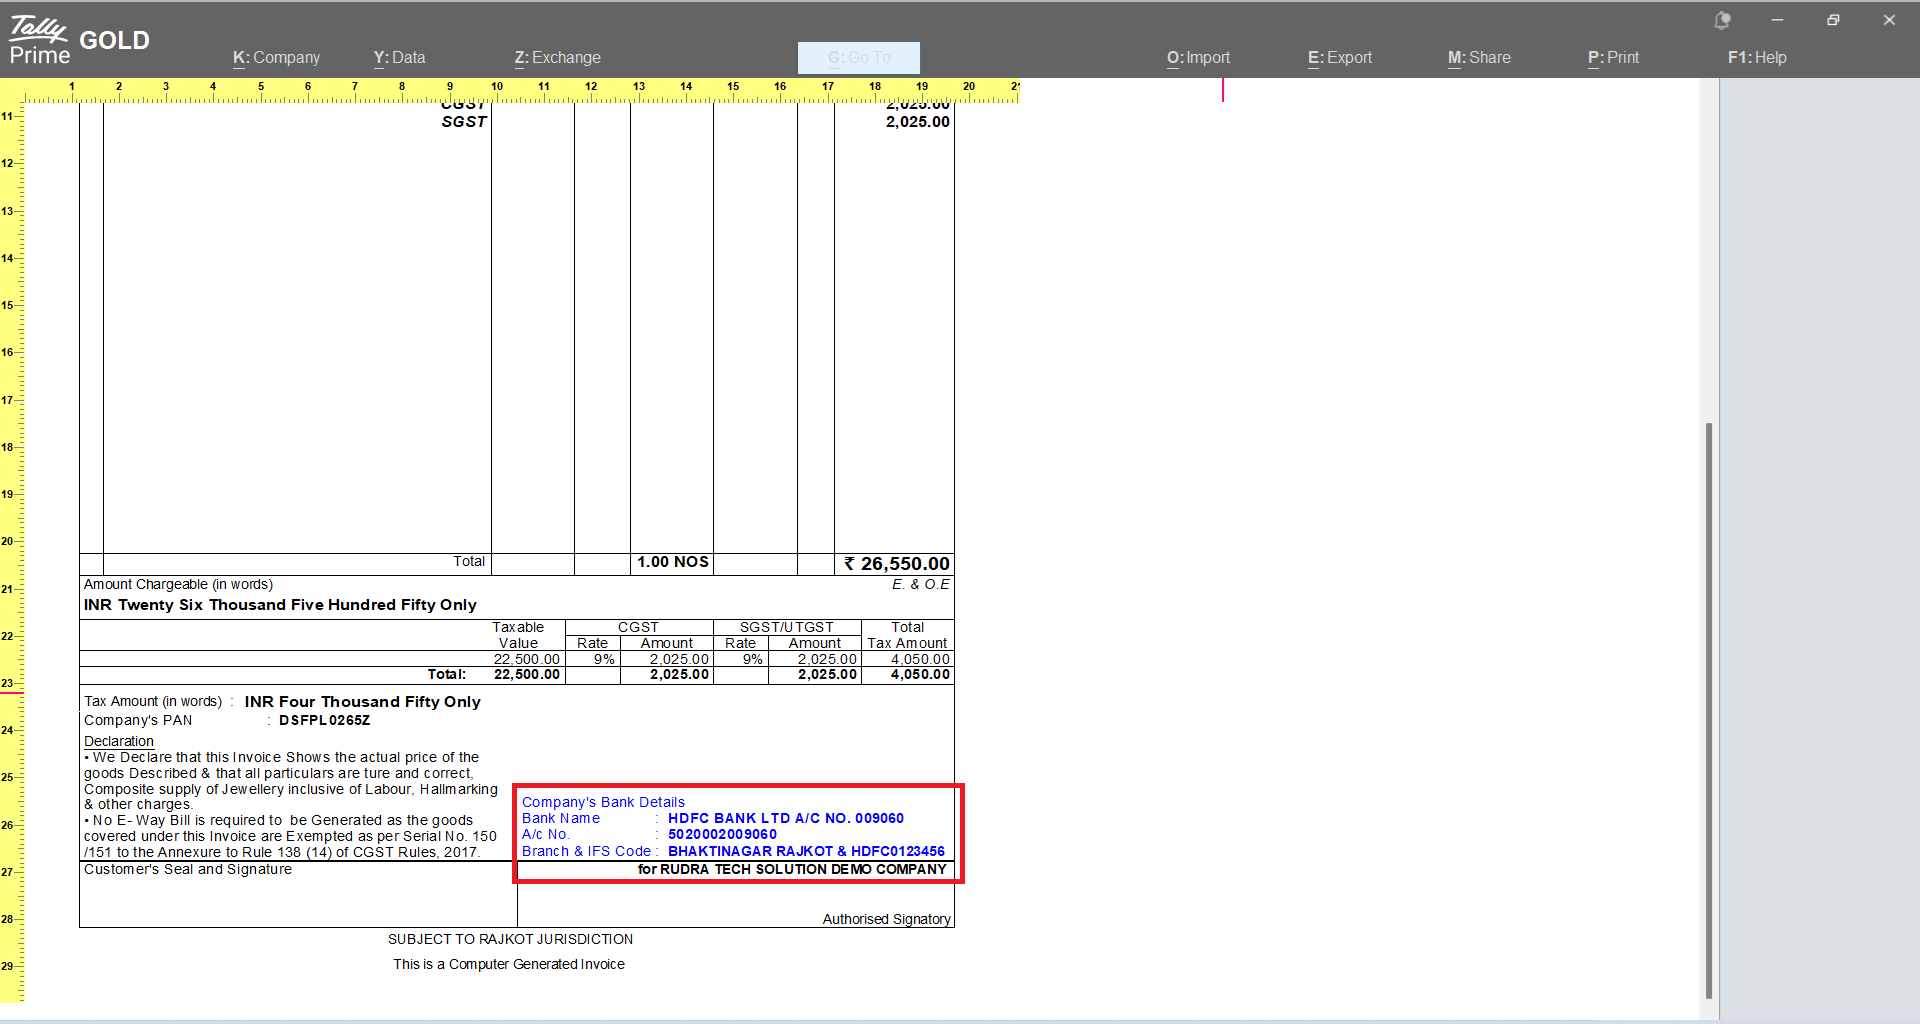Restore down the TallyPrime window
The height and width of the screenshot is (1024, 1920).
click(1833, 20)
